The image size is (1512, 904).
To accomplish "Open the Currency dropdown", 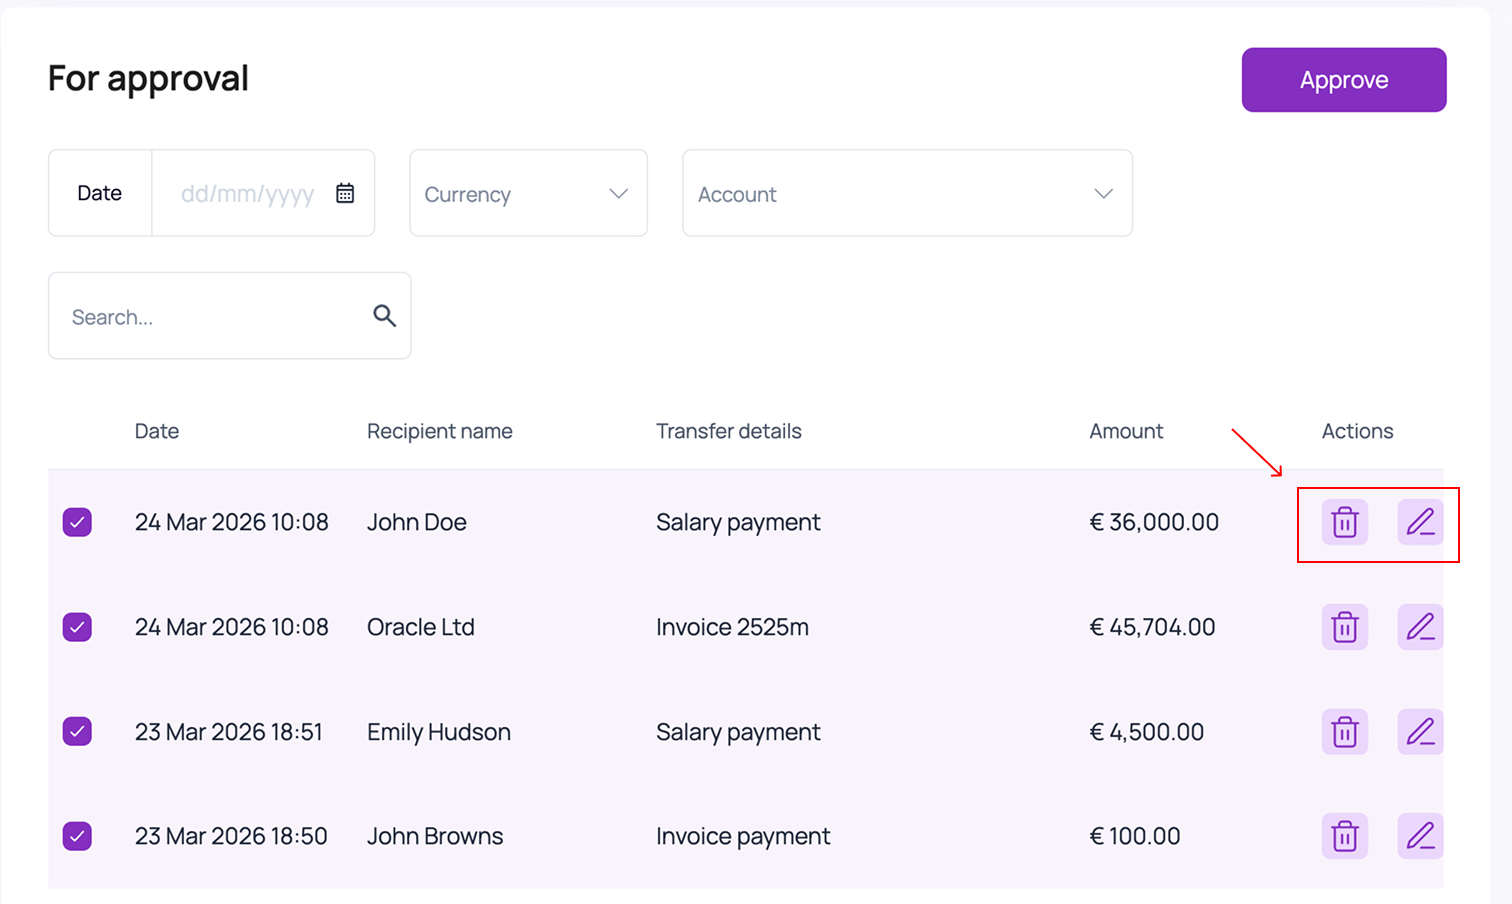I will [x=528, y=193].
